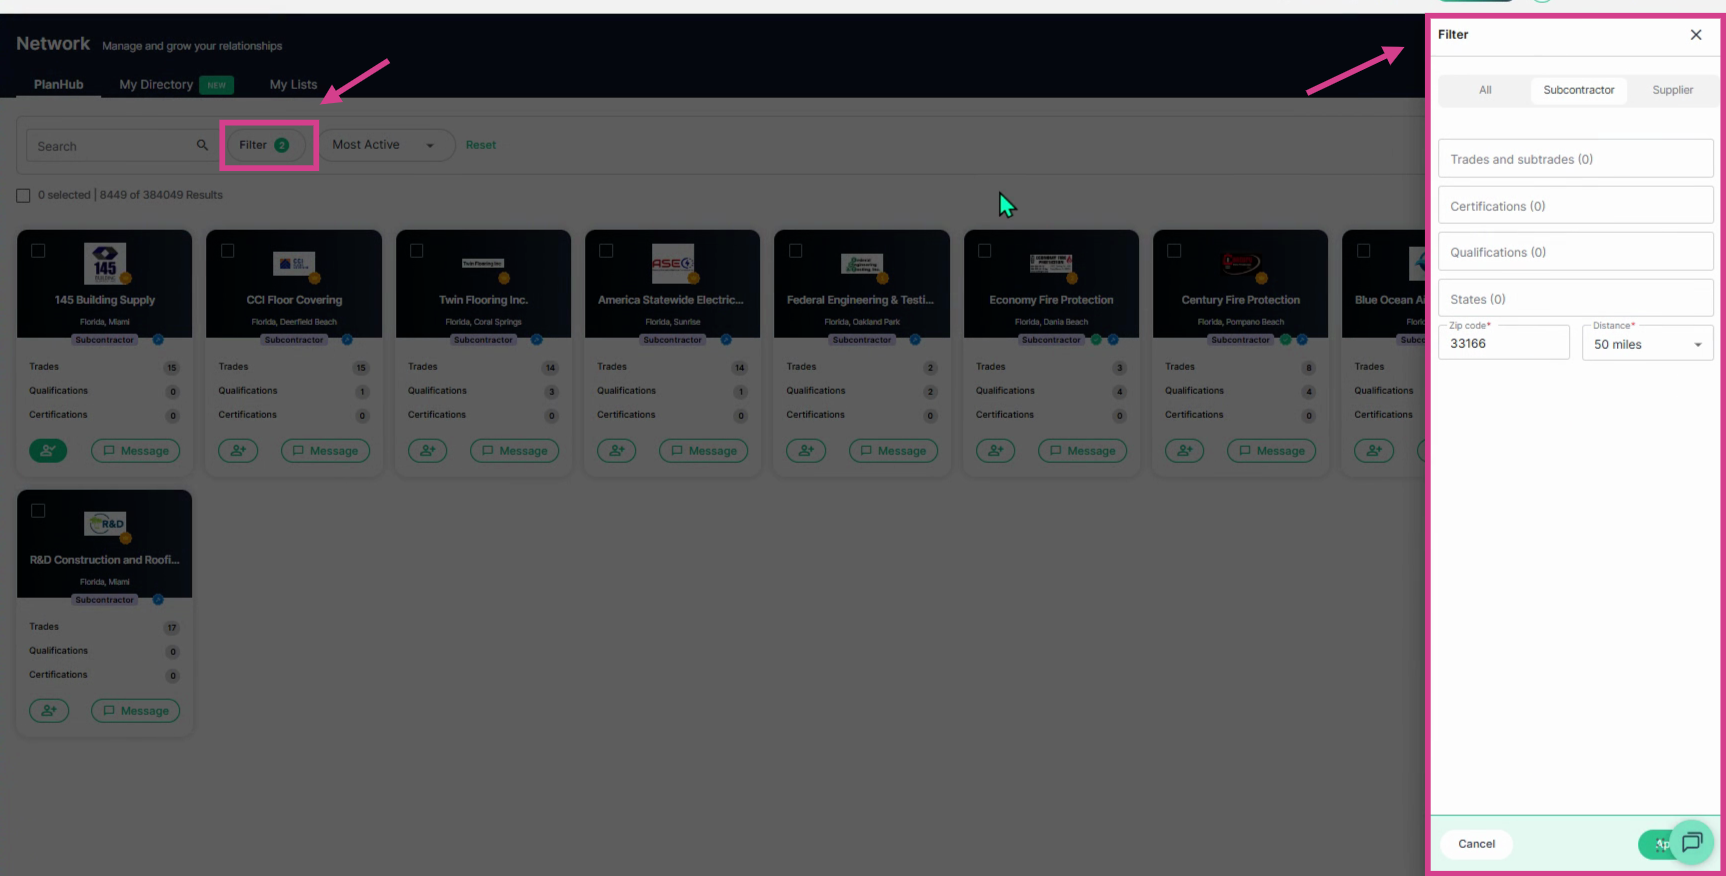This screenshot has width=1726, height=876.
Task: Add Federal Engineering & Testing as a connection
Action: tap(806, 451)
